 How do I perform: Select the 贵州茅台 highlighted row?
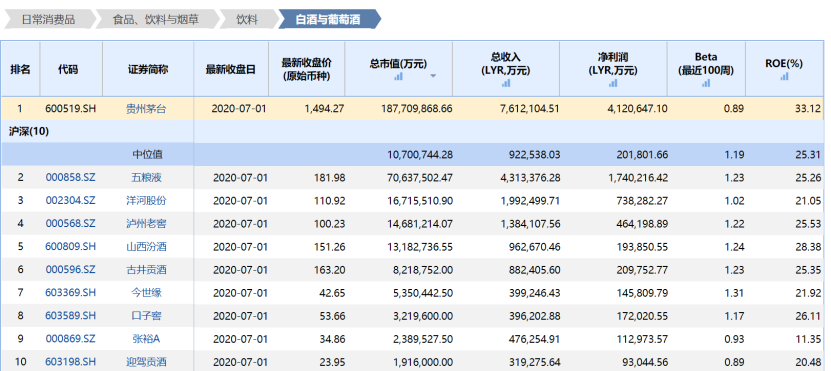(413, 109)
